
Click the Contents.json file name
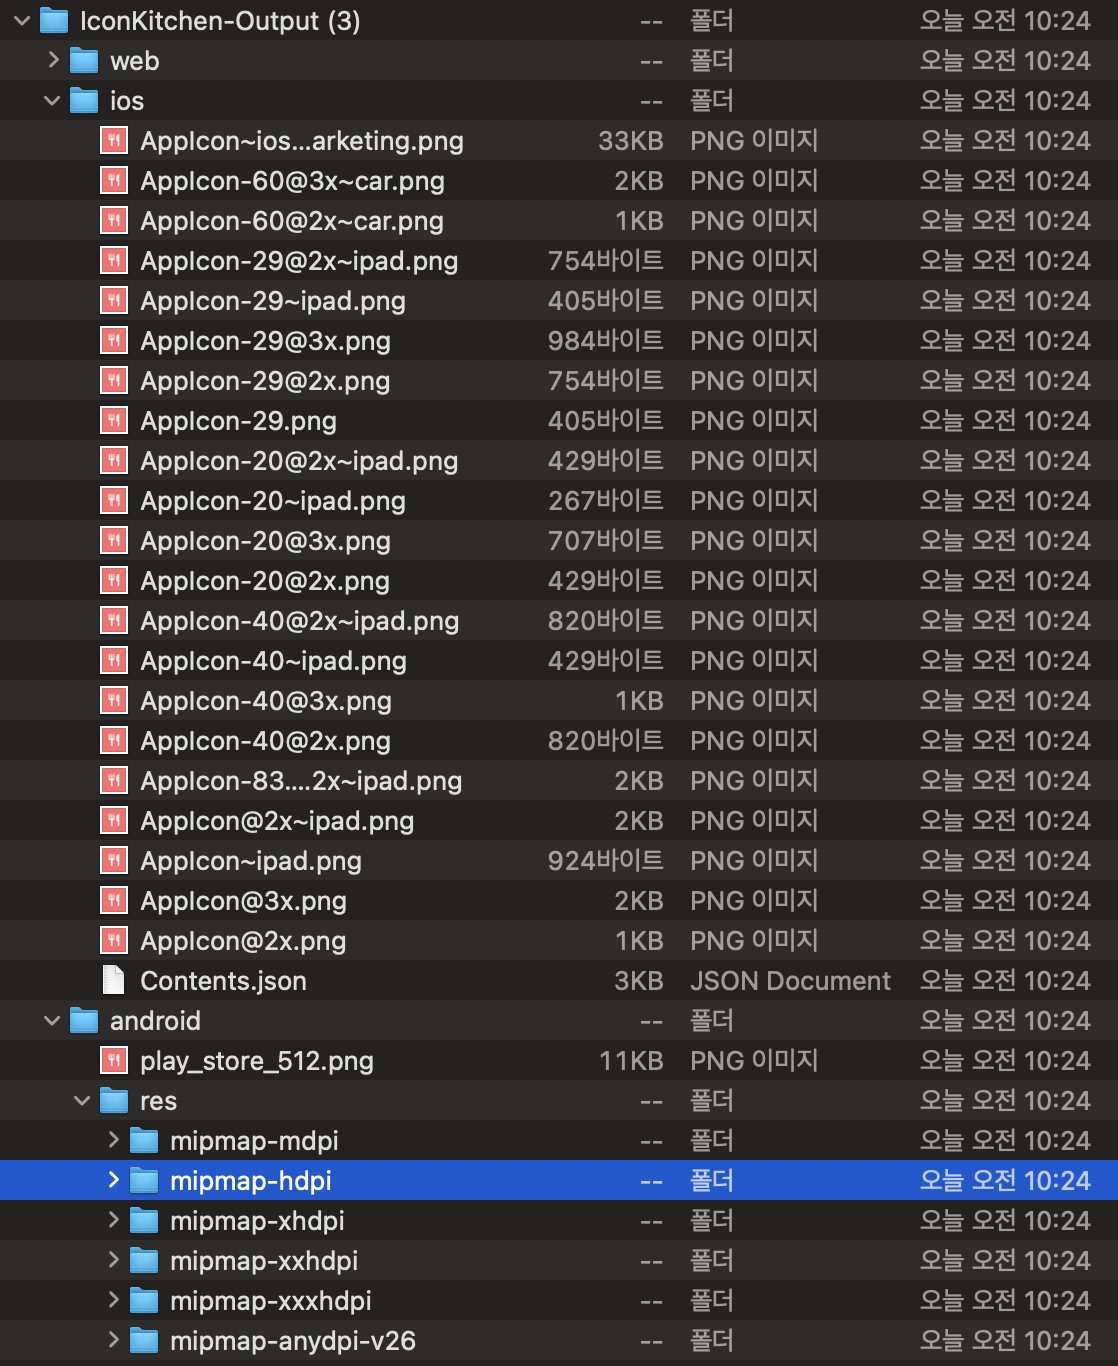(x=223, y=981)
